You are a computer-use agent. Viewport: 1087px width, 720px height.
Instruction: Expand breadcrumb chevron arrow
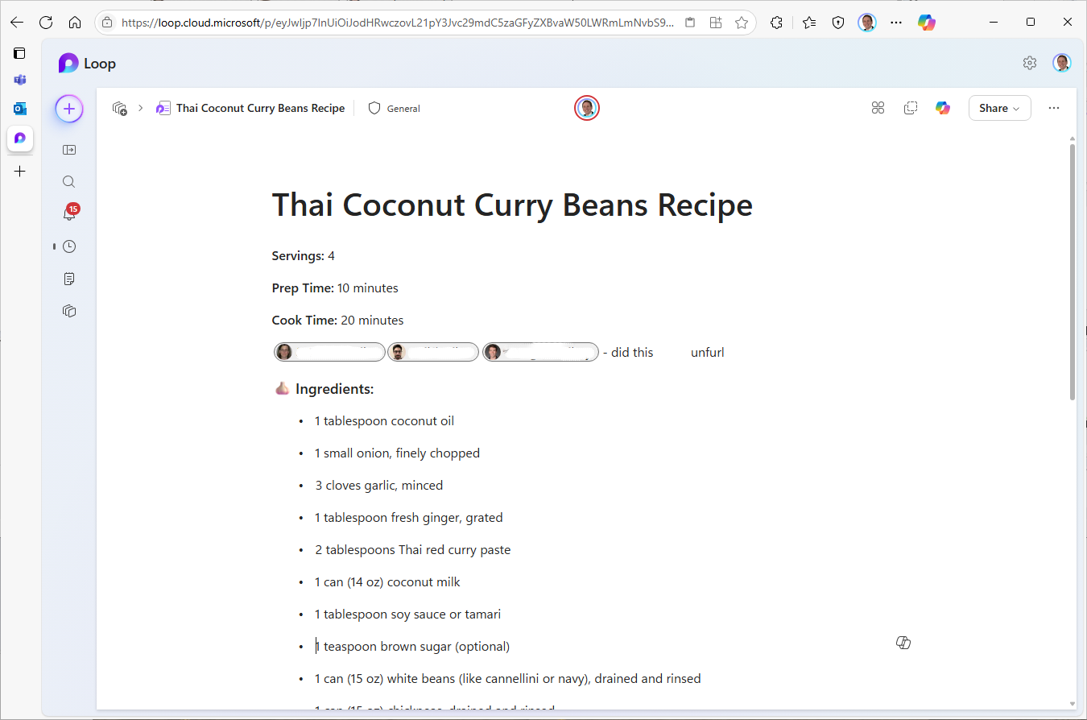141,108
